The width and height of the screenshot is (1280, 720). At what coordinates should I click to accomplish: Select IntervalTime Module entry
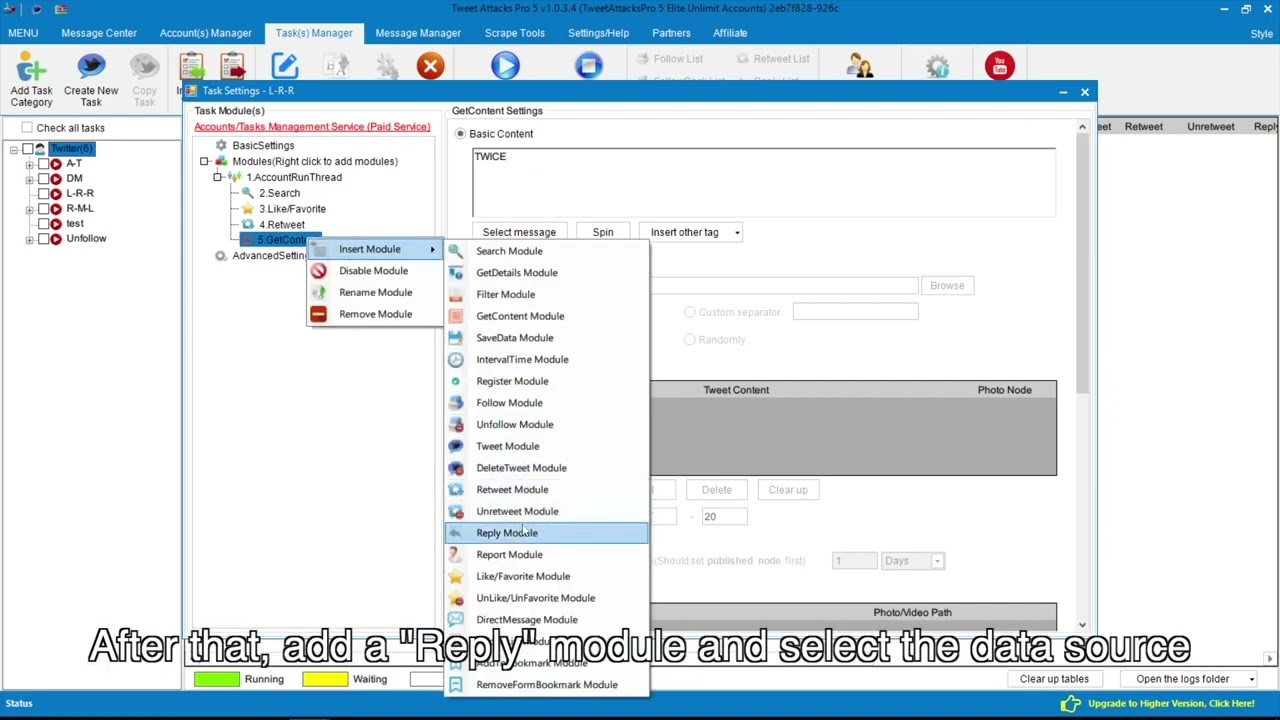tap(546, 359)
